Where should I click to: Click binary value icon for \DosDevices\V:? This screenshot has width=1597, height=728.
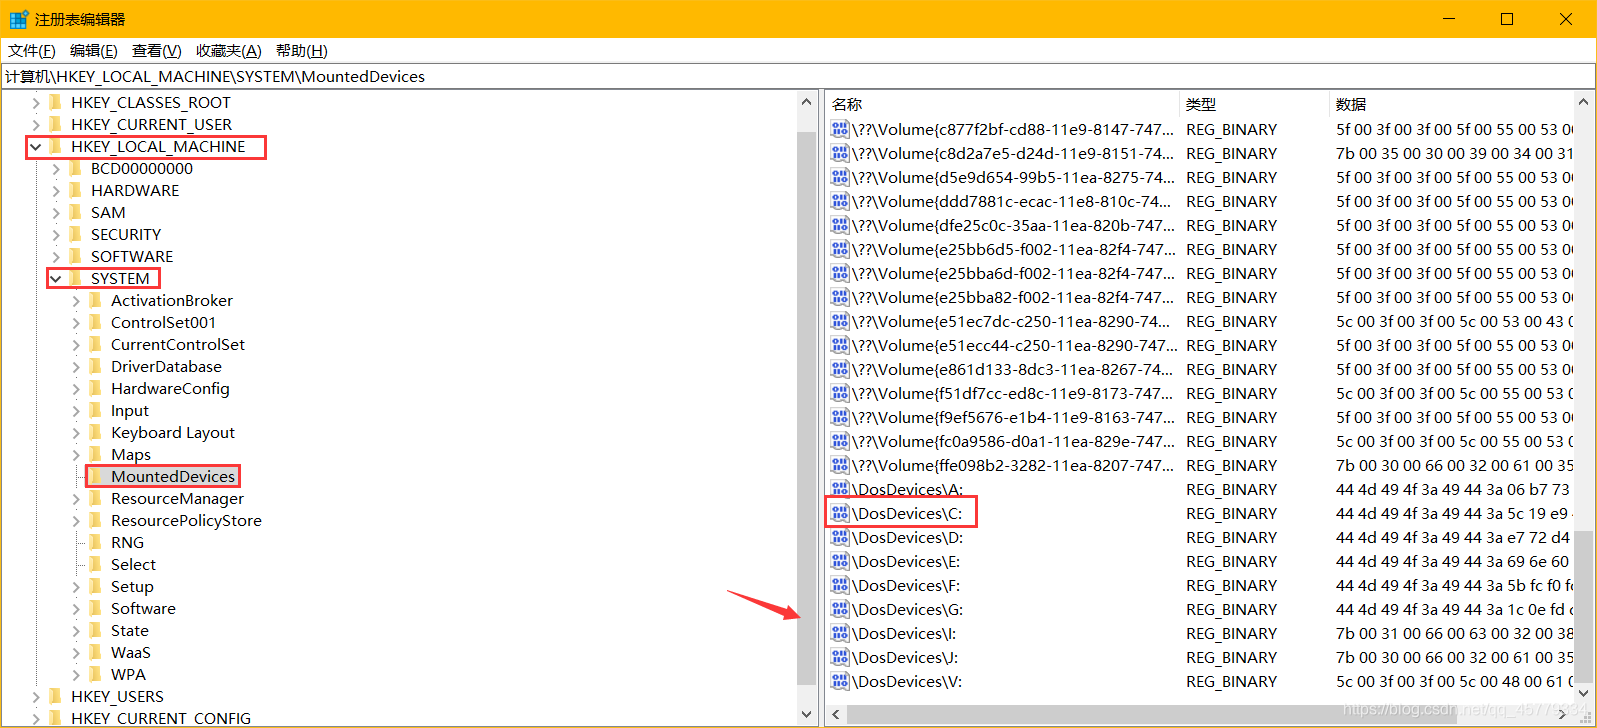[x=840, y=681]
